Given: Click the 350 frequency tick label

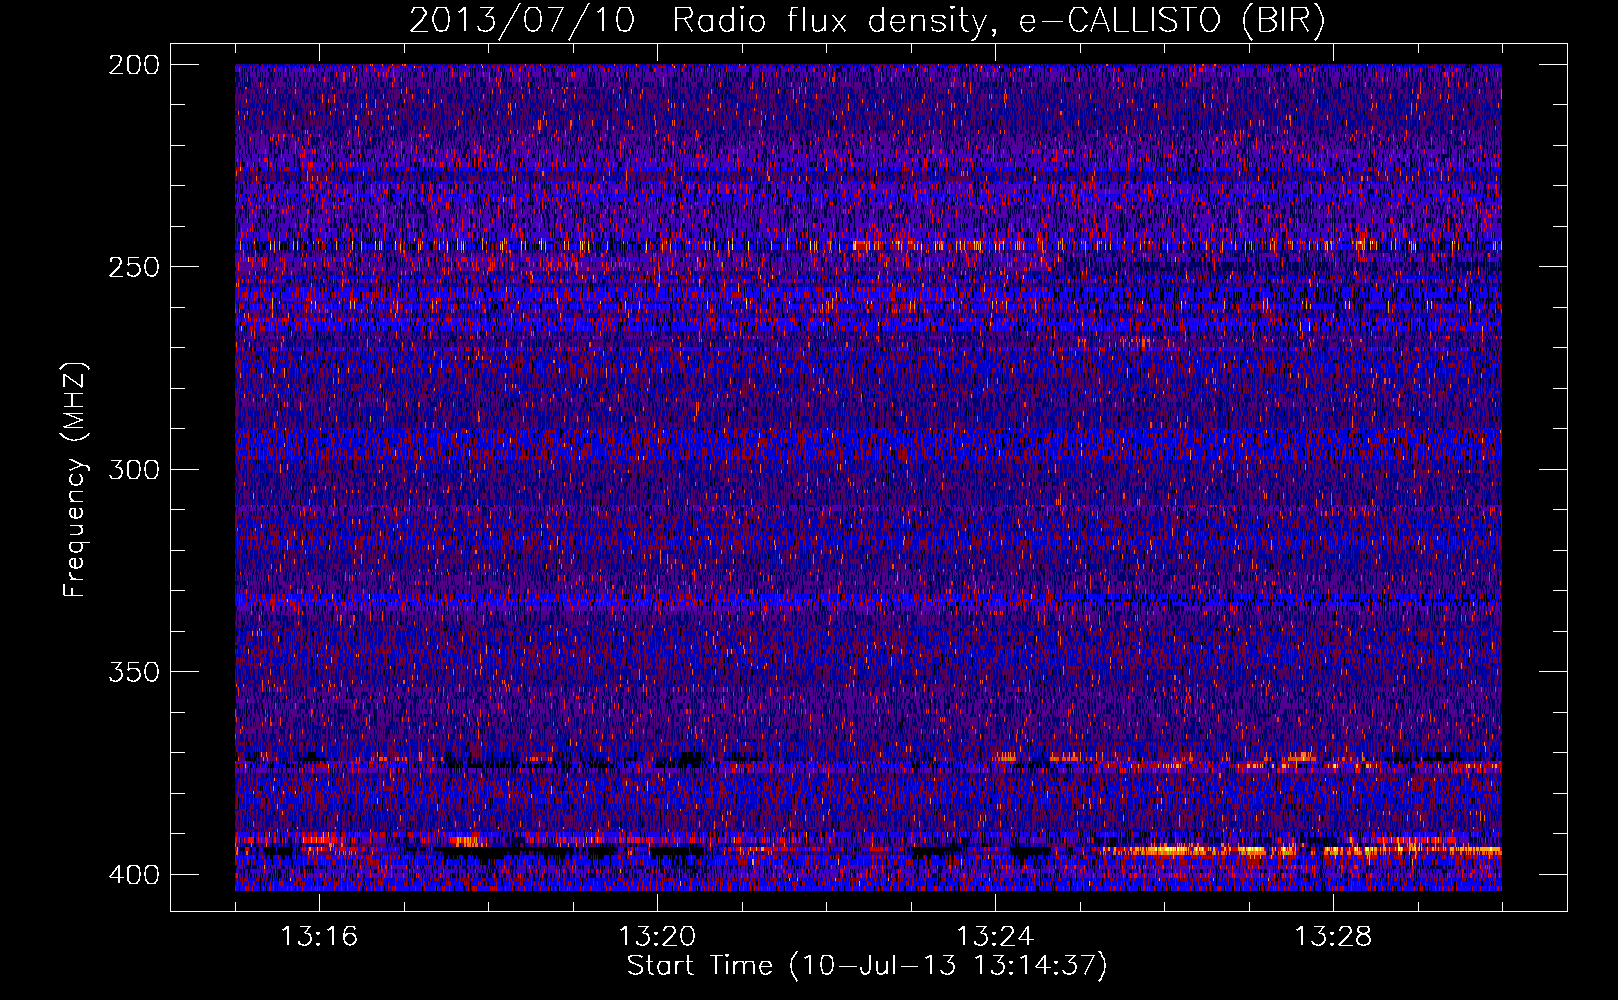Looking at the screenshot, I should (x=134, y=672).
